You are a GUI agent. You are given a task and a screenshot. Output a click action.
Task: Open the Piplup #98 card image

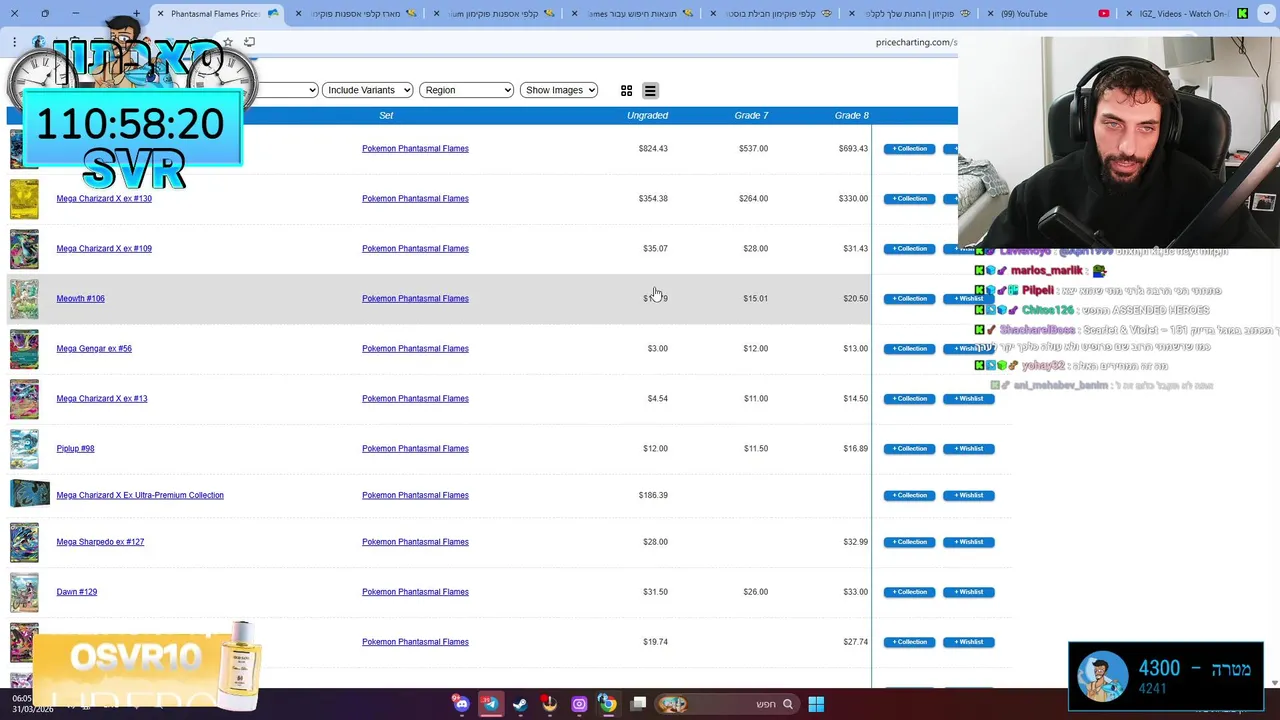pyautogui.click(x=24, y=449)
